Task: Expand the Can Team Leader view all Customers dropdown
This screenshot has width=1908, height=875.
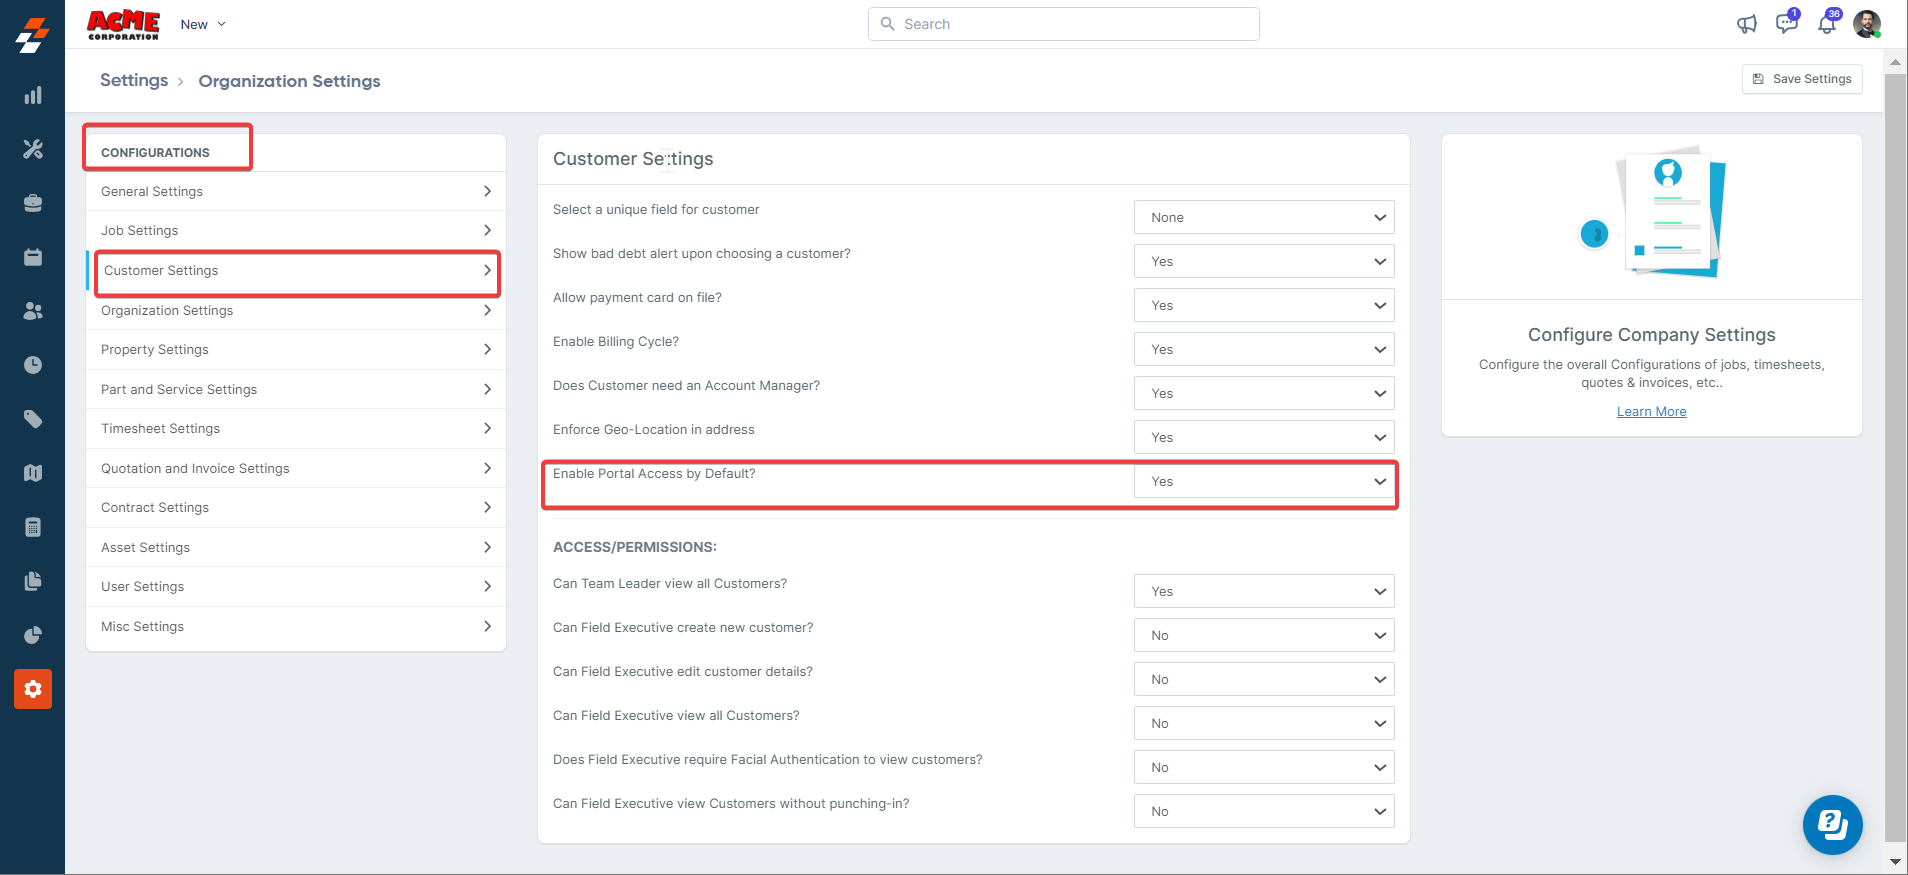Action: click(1263, 591)
